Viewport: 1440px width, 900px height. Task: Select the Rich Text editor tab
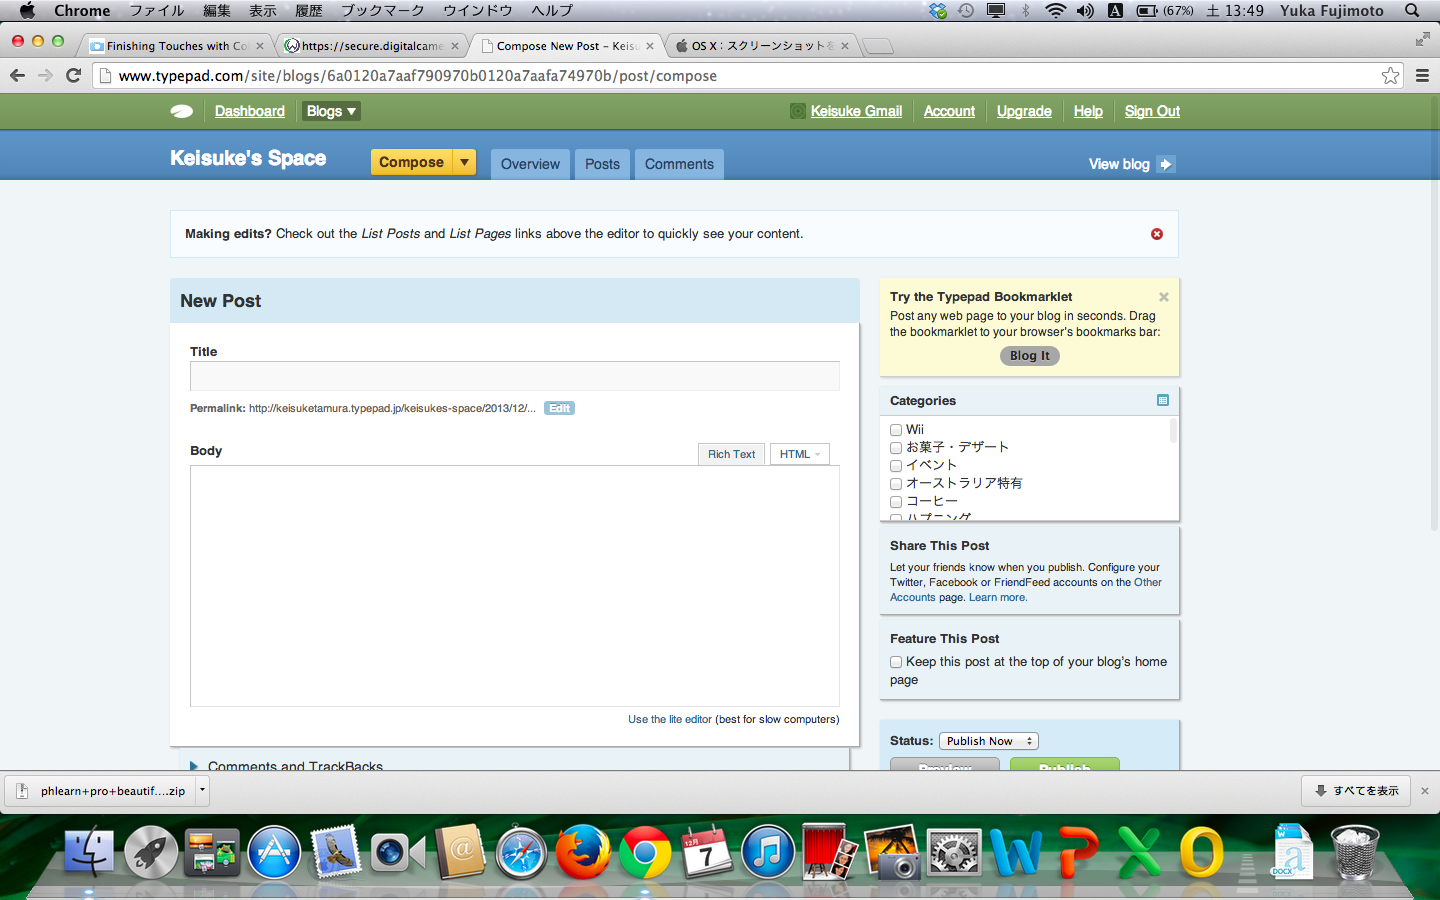tap(731, 454)
